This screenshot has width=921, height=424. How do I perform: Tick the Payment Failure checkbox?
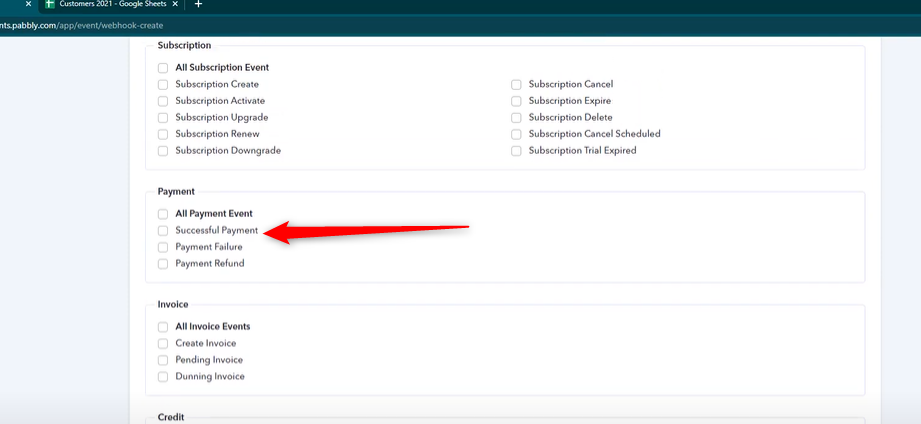click(163, 247)
